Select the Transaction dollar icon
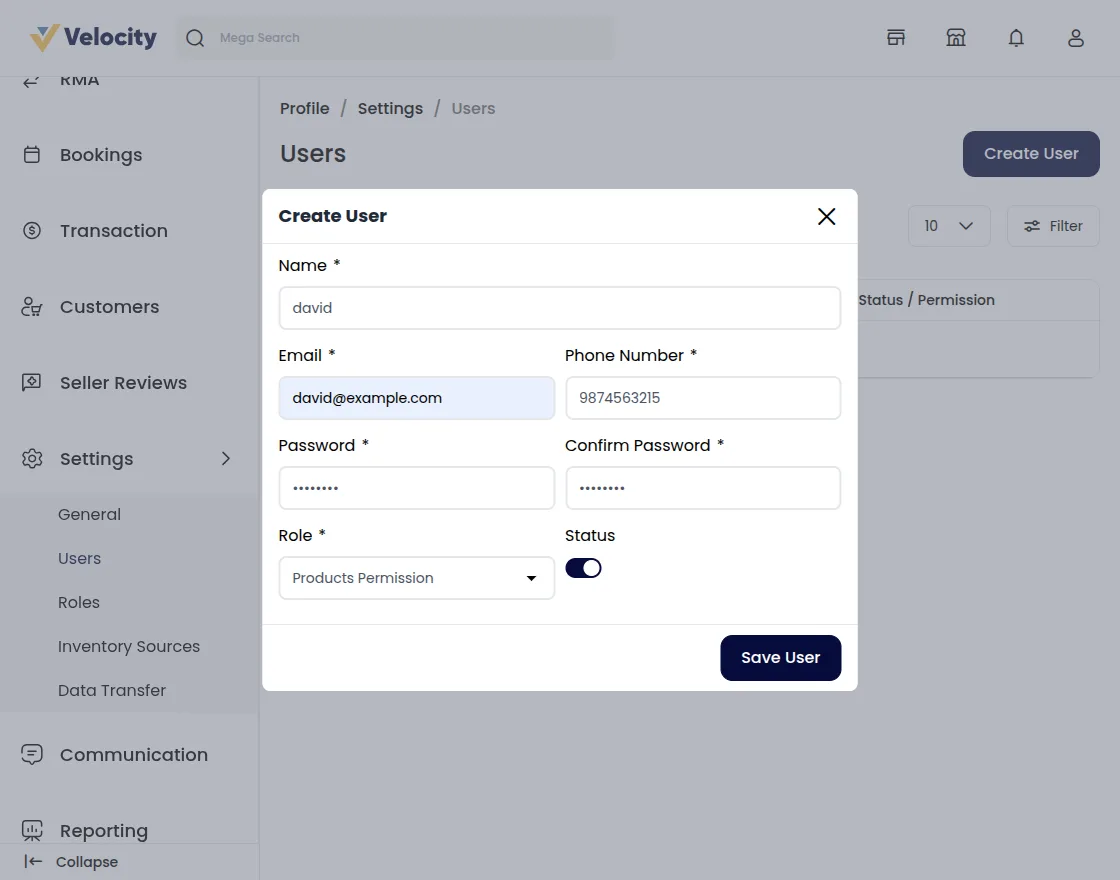1120x880 pixels. click(x=31, y=230)
